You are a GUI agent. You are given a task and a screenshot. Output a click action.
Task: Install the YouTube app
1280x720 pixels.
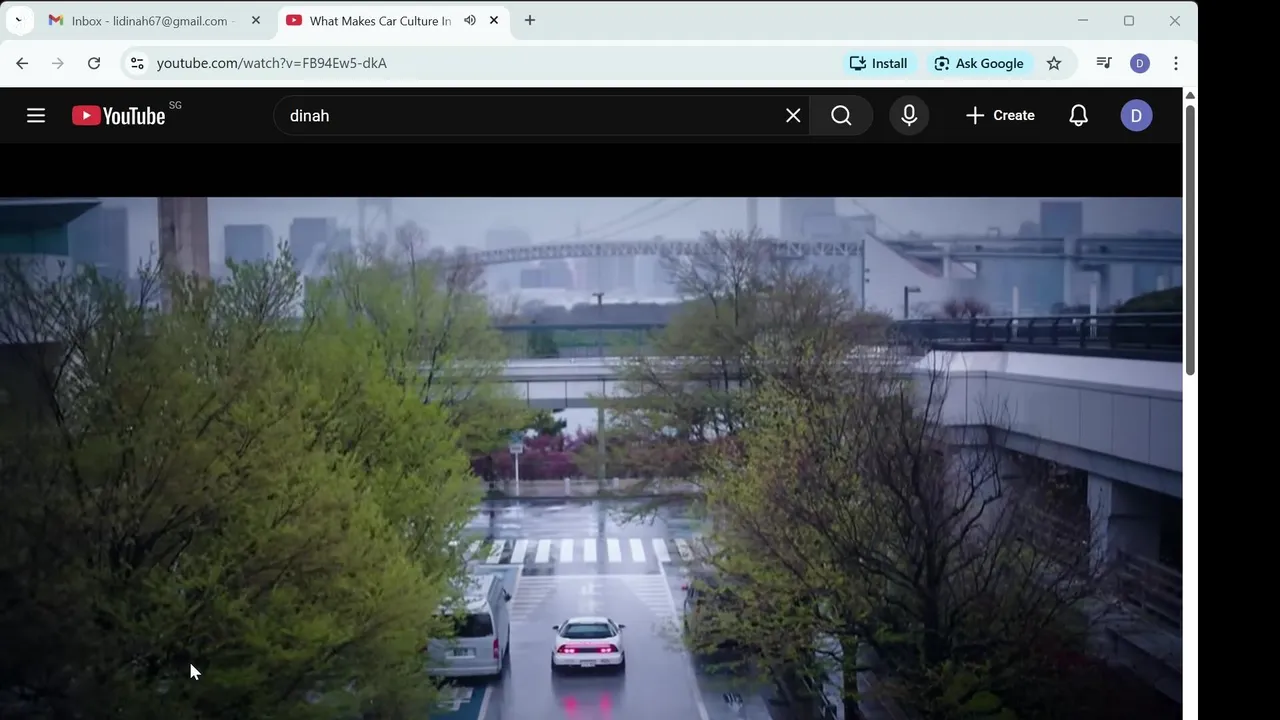click(878, 63)
